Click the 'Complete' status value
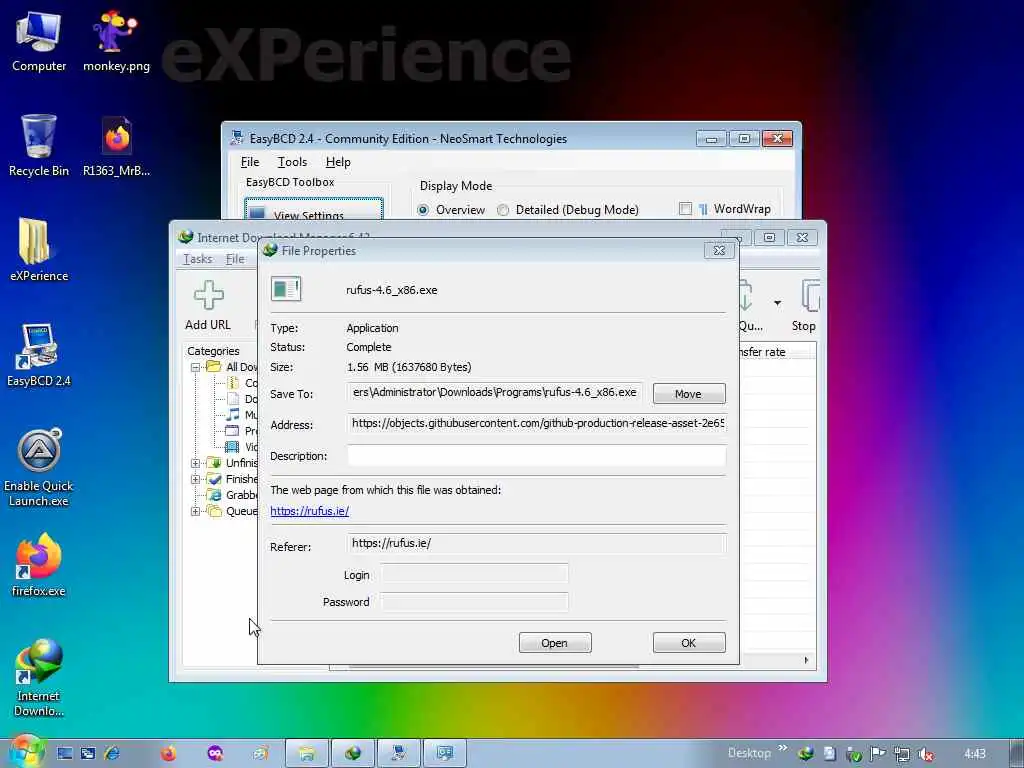 (369, 347)
